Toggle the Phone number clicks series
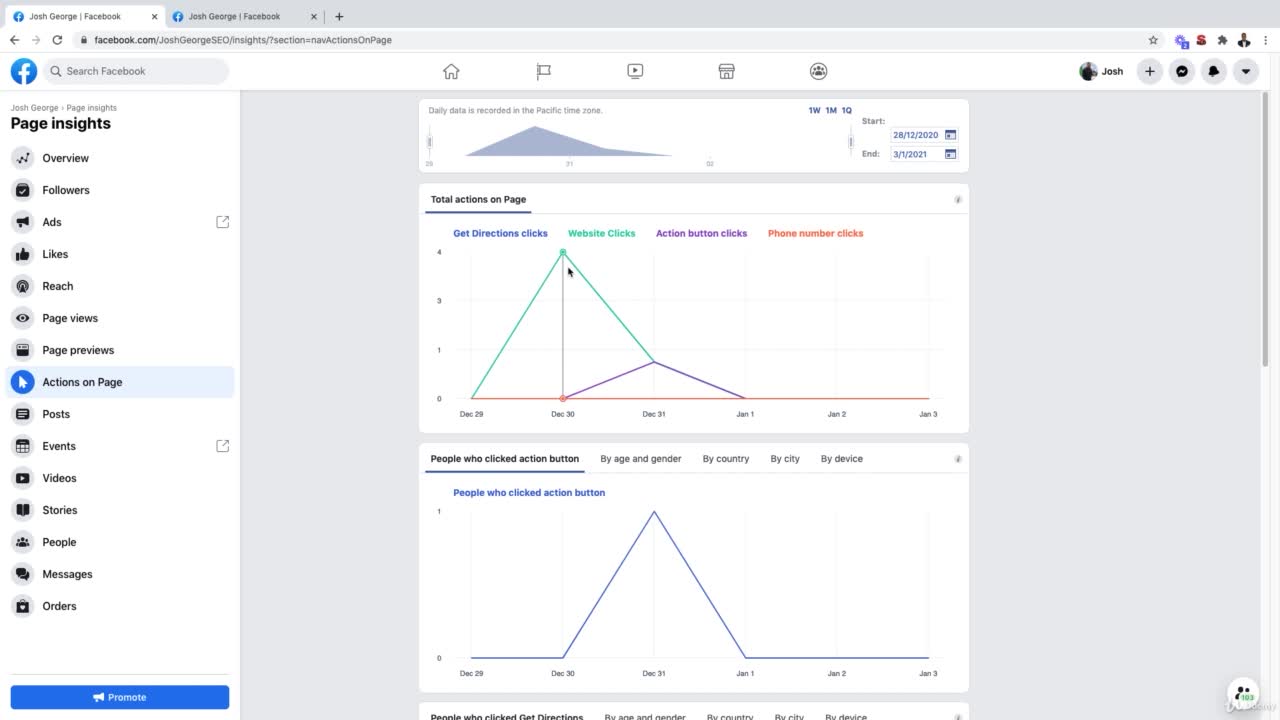1280x720 pixels. pyautogui.click(x=815, y=233)
